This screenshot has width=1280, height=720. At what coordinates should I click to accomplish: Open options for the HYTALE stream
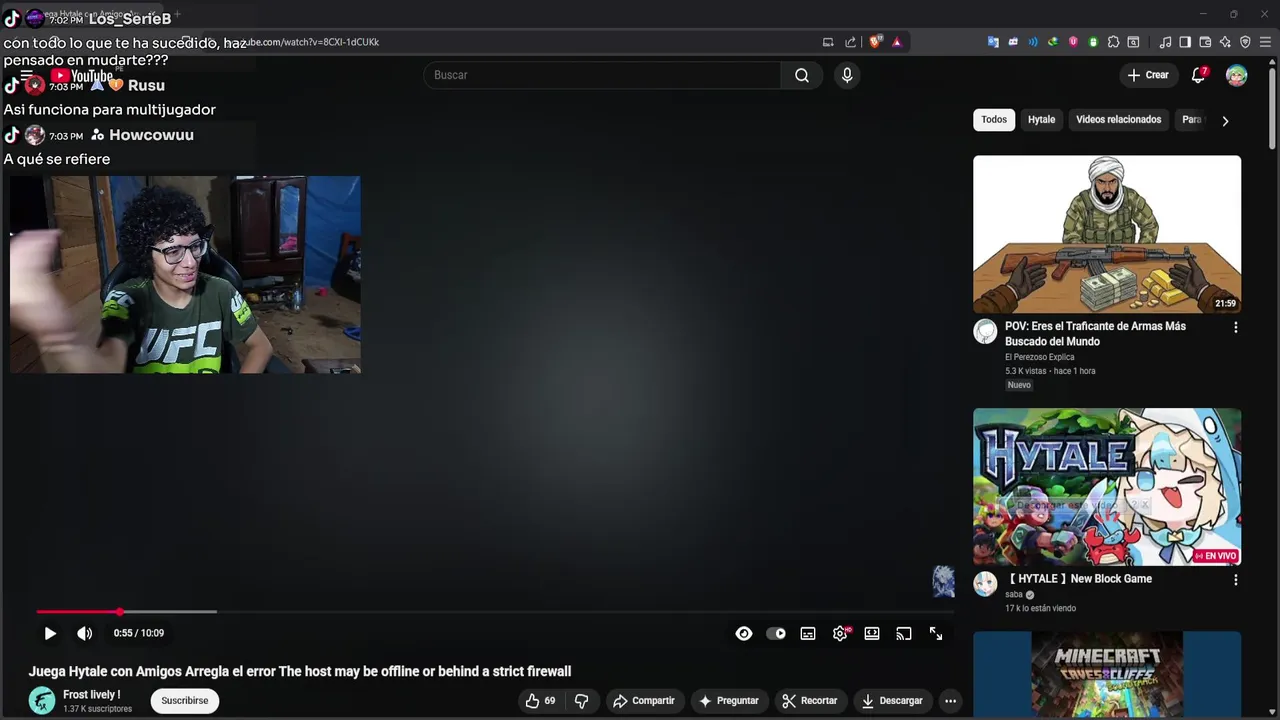[x=1235, y=579]
